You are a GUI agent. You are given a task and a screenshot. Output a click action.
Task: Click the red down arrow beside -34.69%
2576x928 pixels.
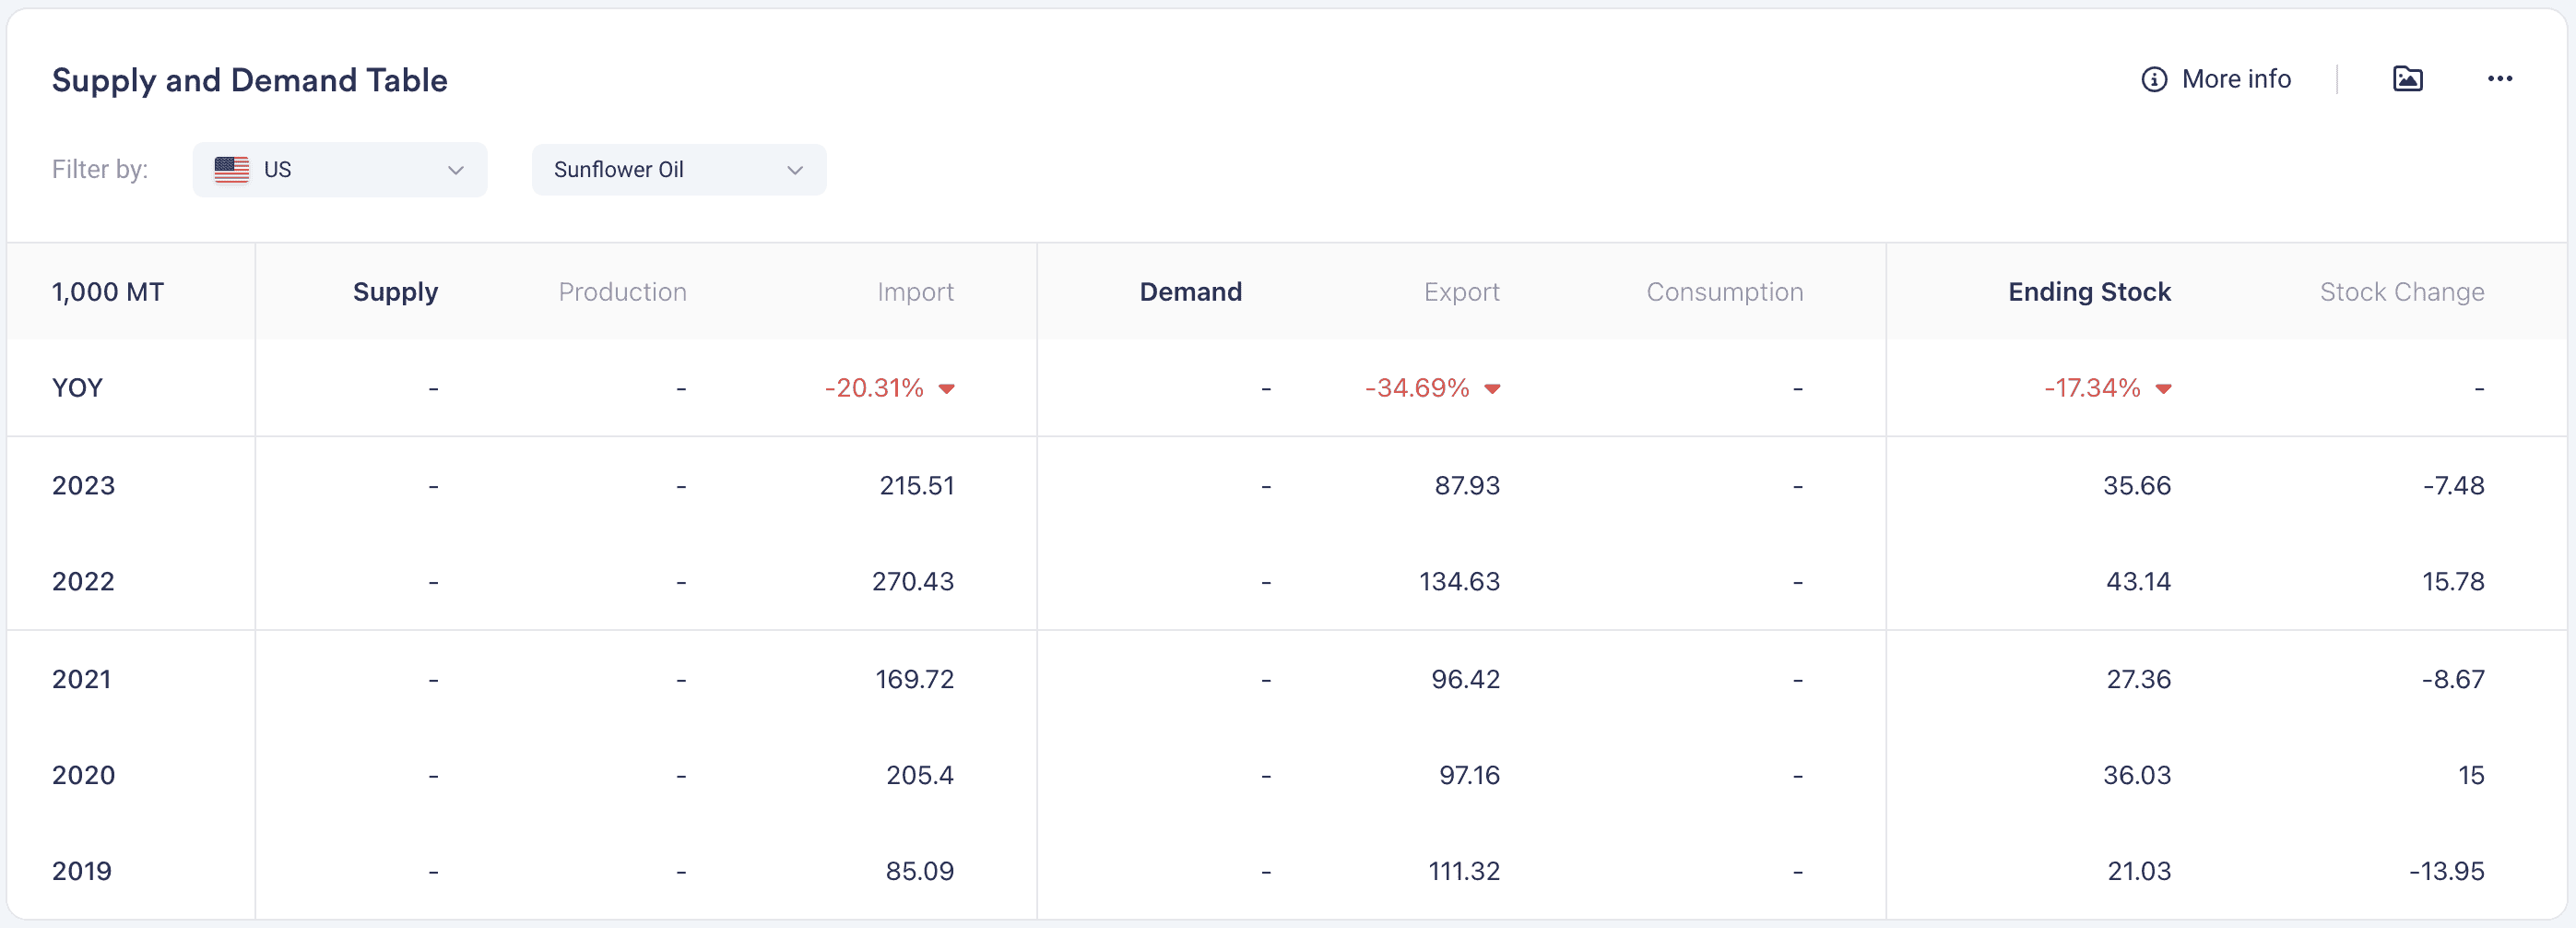[1492, 389]
